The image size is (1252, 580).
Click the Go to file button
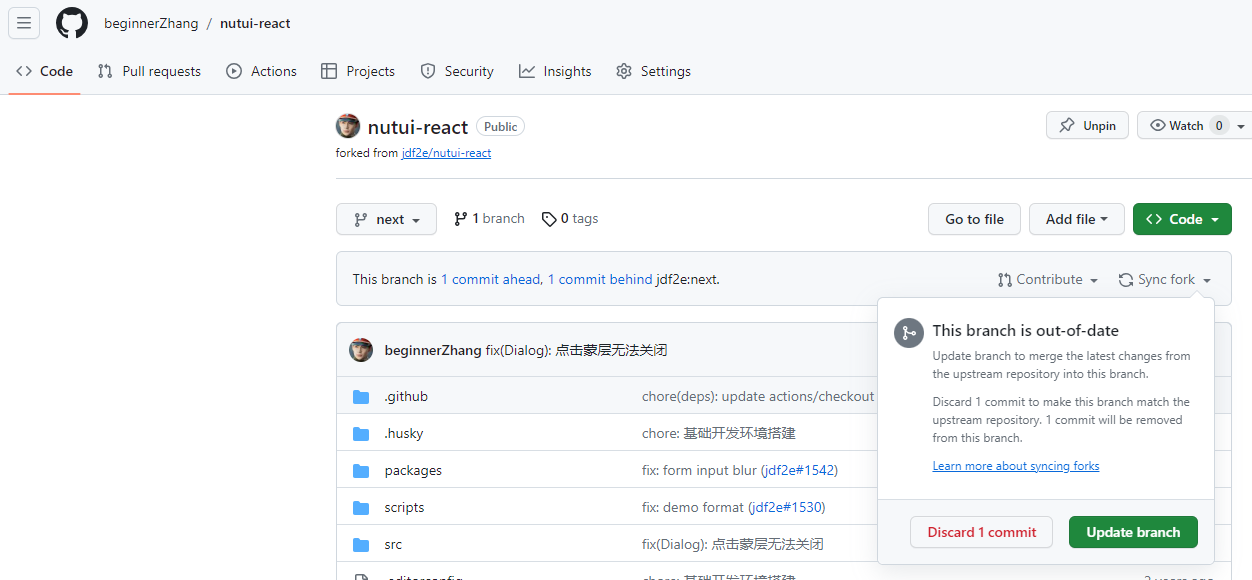coord(974,219)
